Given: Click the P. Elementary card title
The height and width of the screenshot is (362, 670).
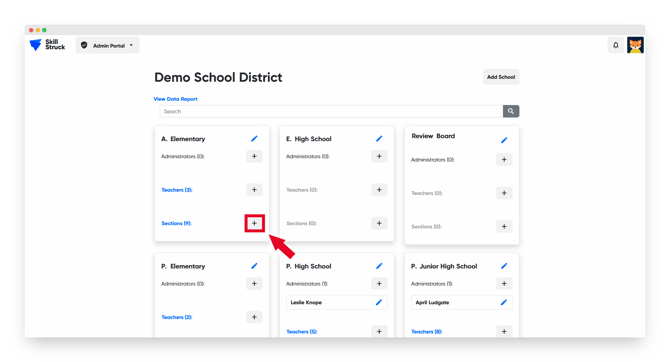Looking at the screenshot, I should (x=183, y=266).
